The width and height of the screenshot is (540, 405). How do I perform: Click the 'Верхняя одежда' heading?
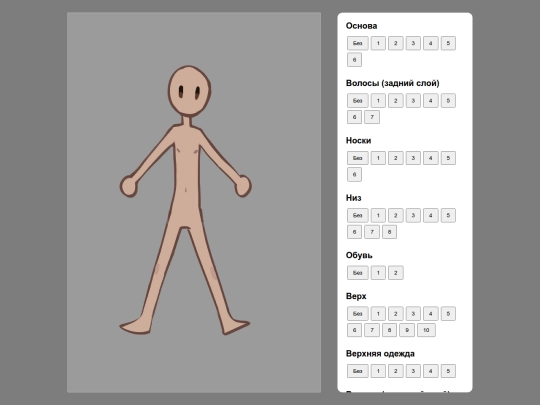(380, 354)
